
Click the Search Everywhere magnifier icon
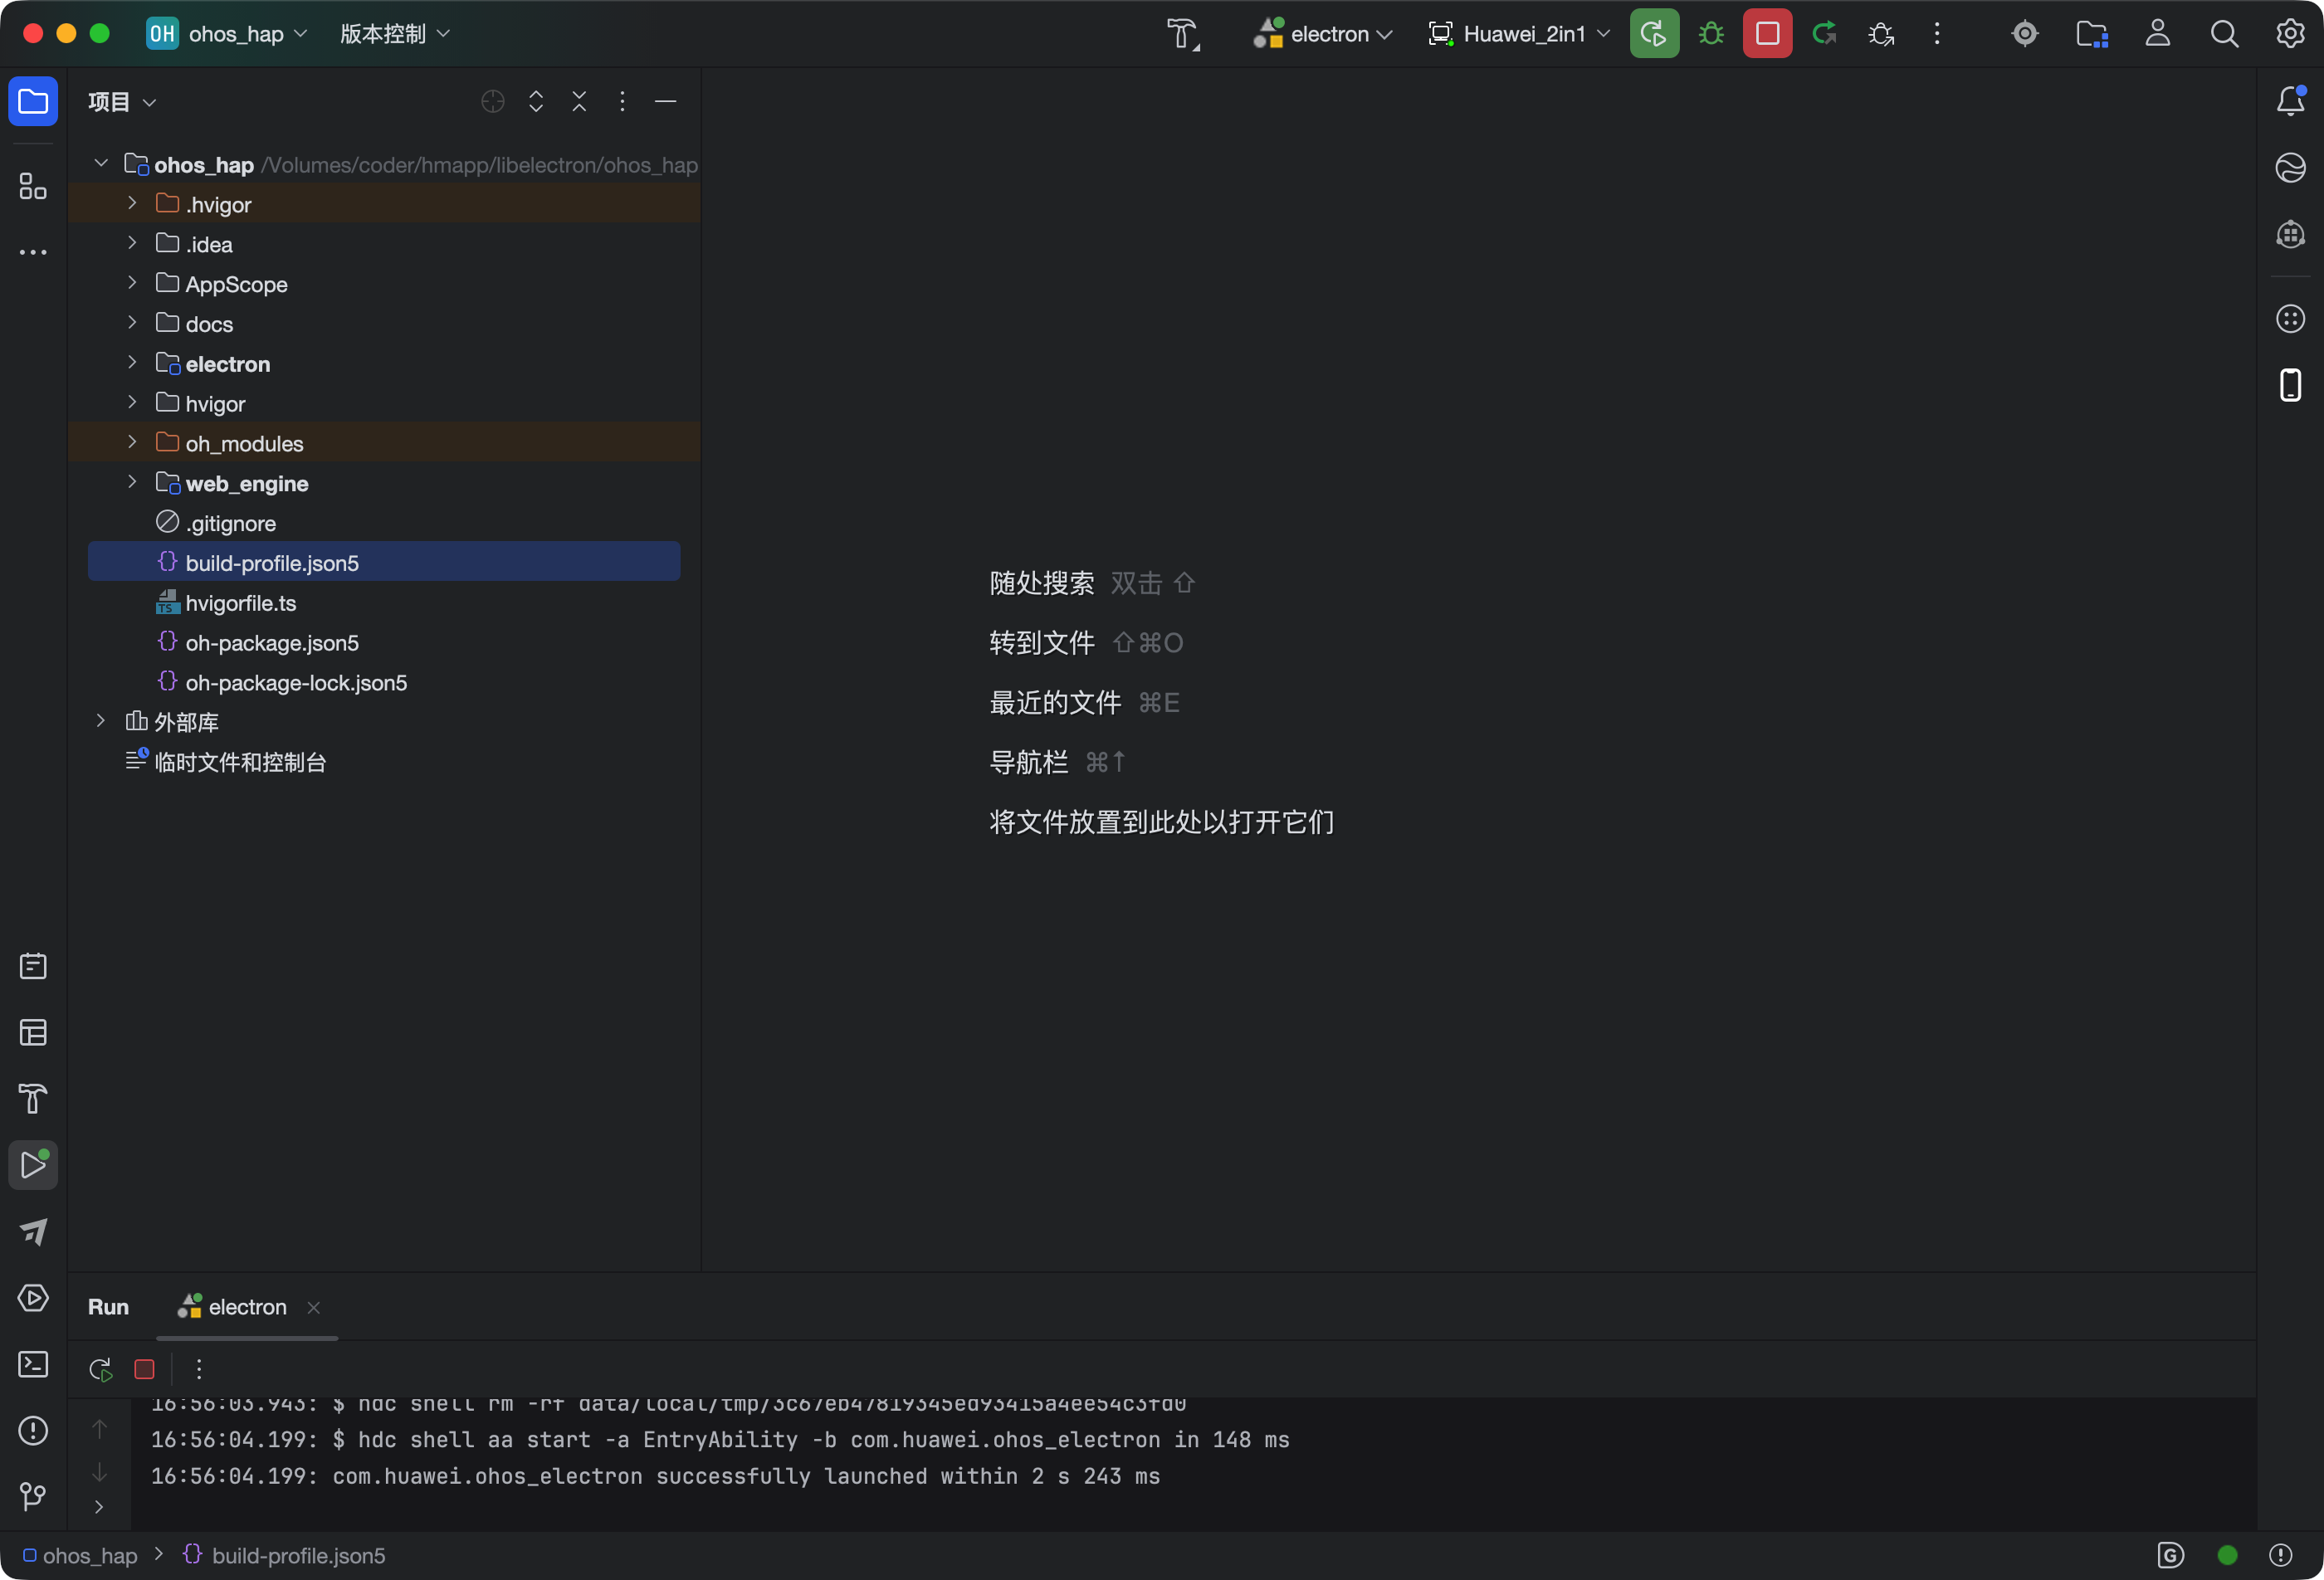2224,34
